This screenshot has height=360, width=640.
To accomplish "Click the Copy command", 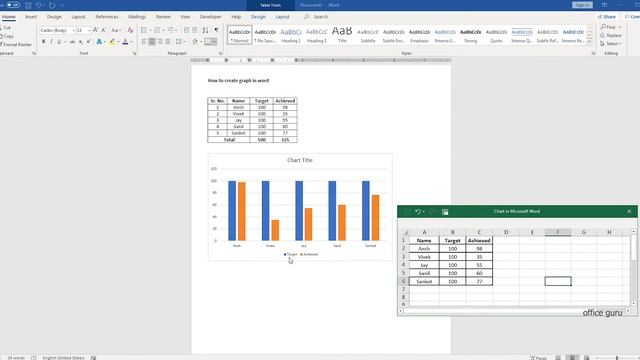I will [x=7, y=36].
